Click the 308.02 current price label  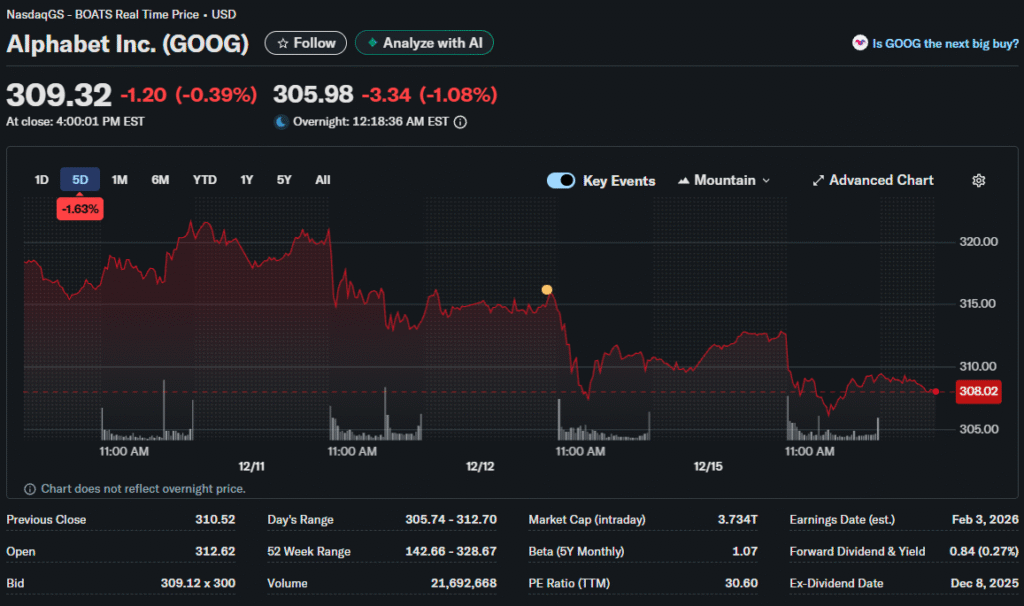[978, 392]
